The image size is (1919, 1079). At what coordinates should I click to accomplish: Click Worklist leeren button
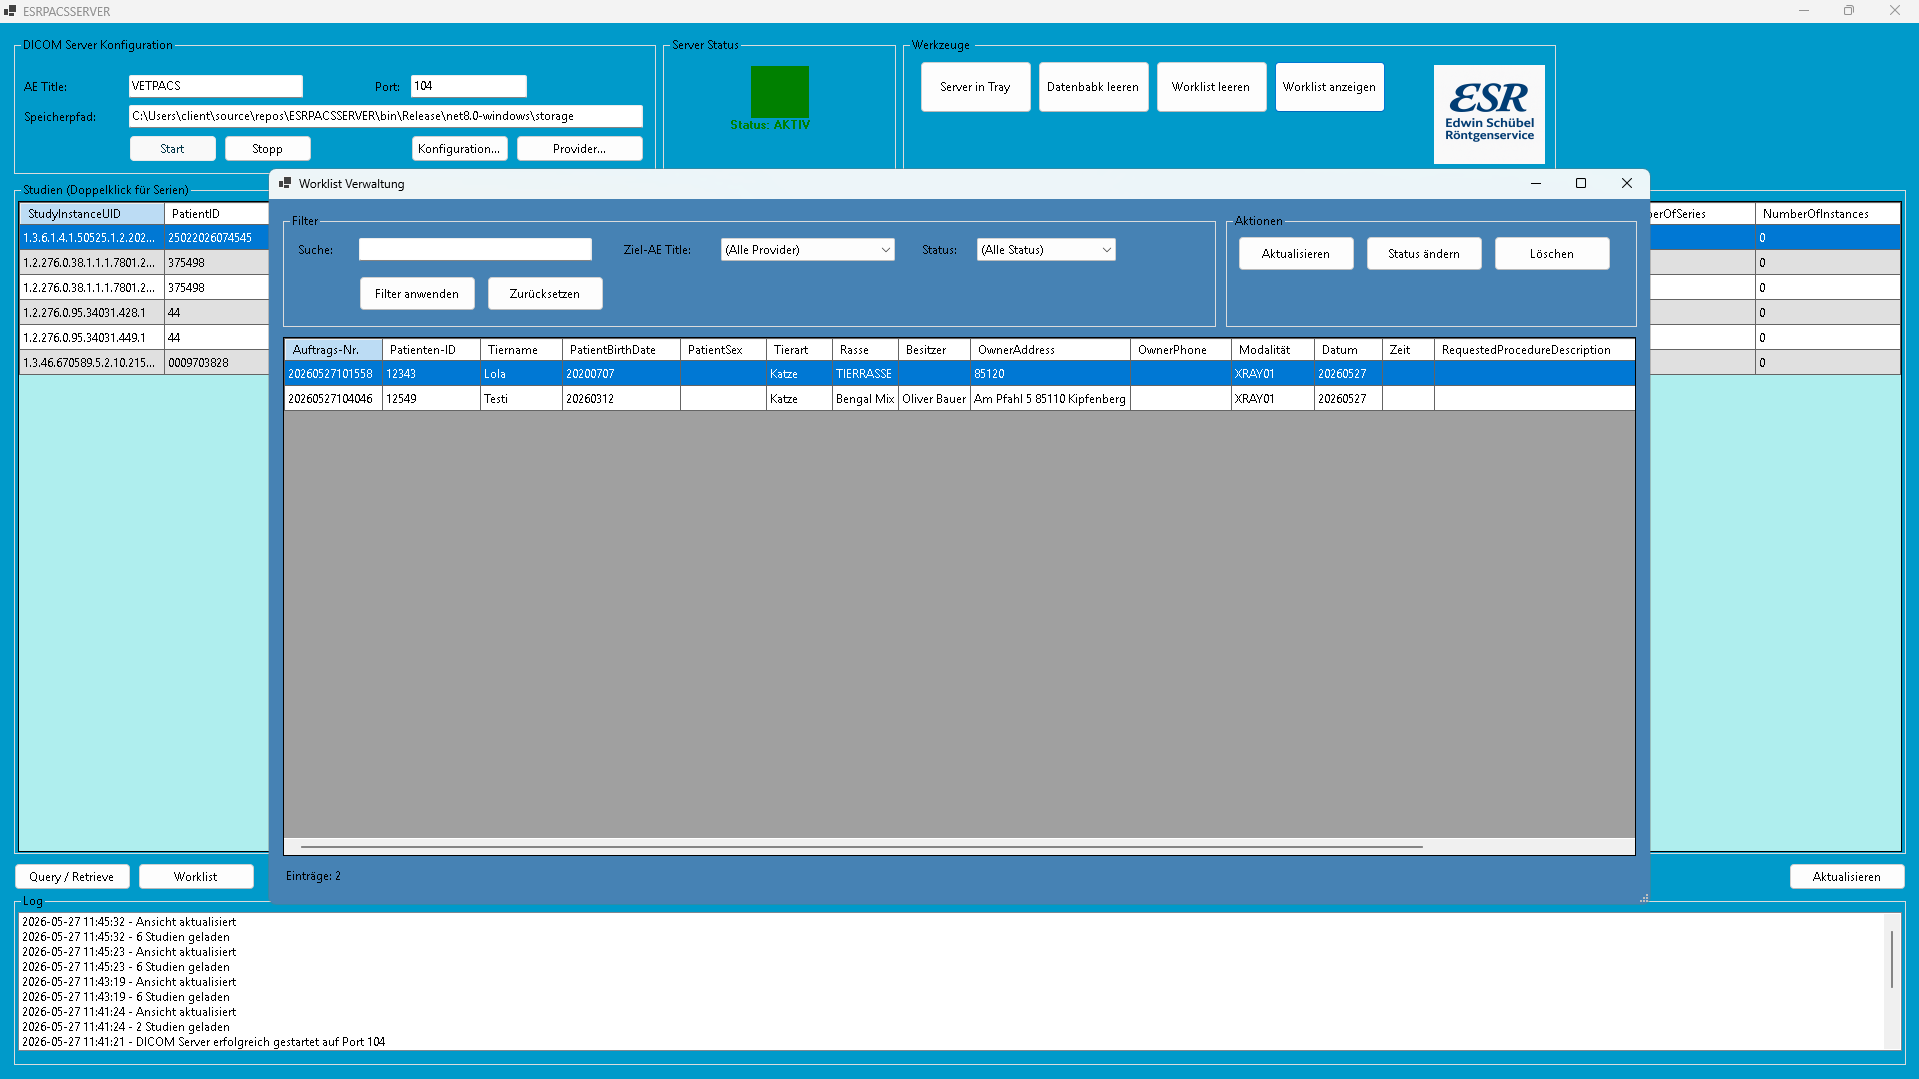(x=1211, y=87)
